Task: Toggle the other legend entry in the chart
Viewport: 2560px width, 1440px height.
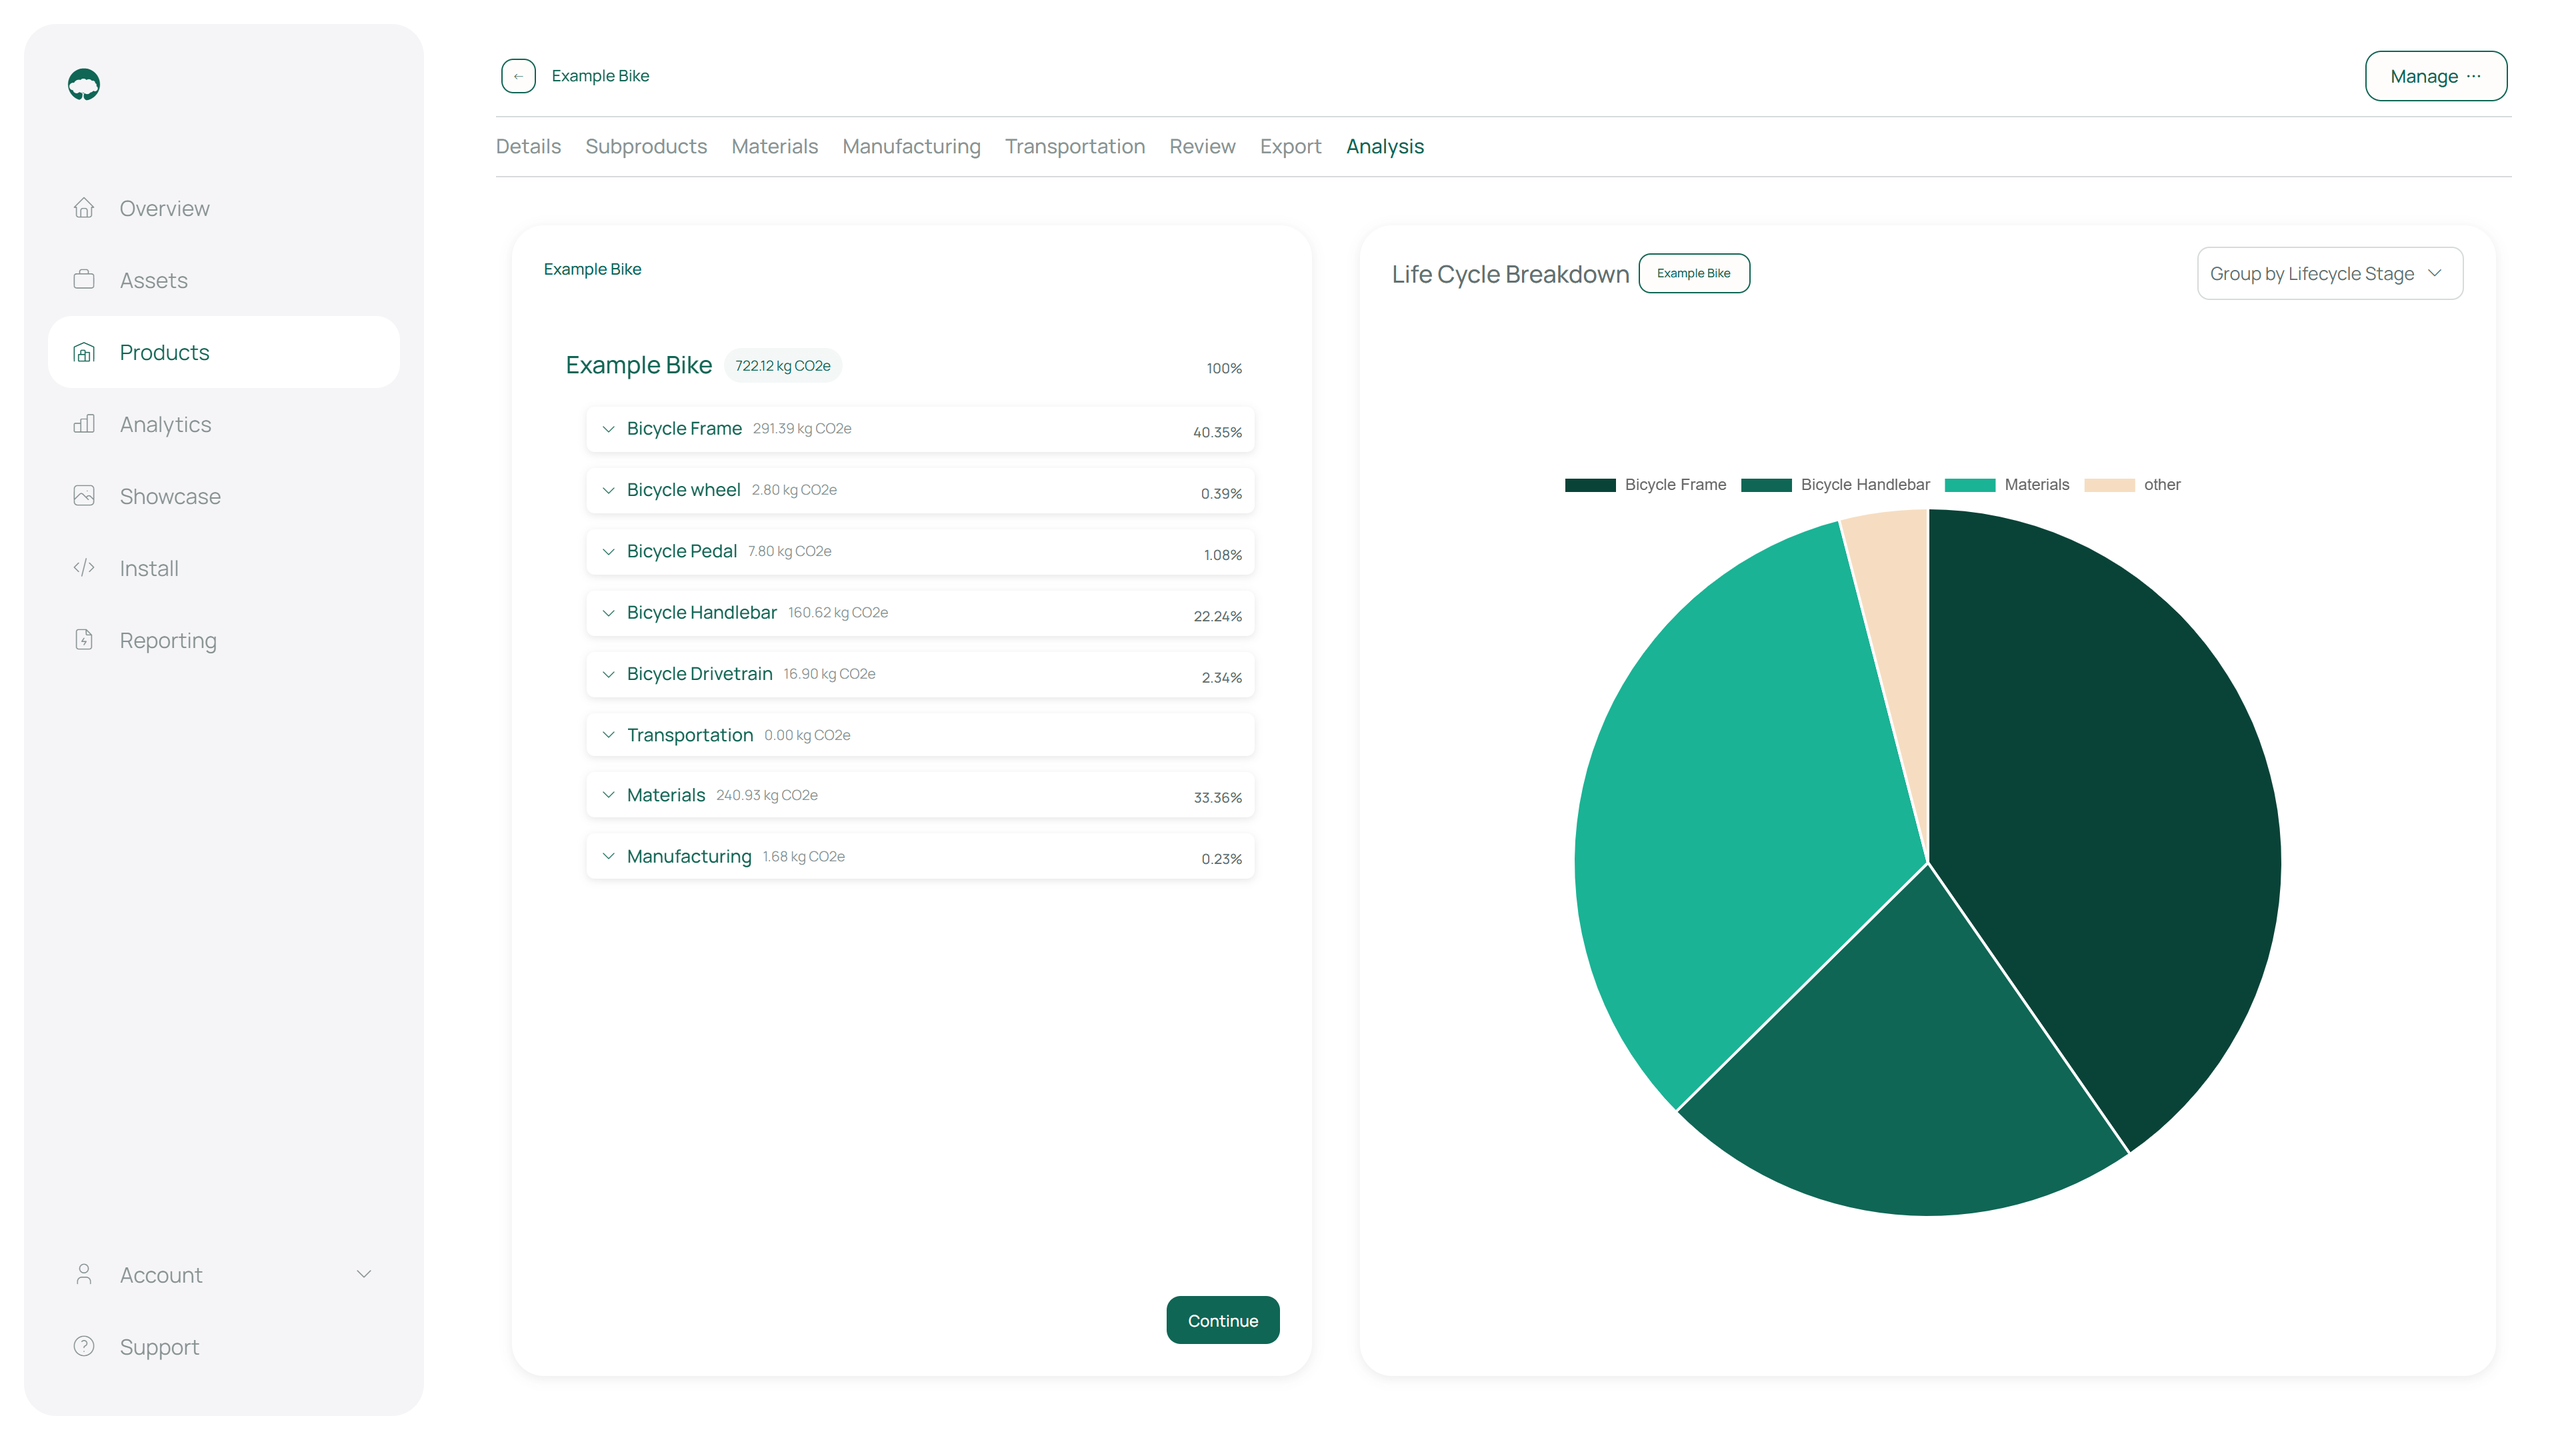Action: (2132, 485)
